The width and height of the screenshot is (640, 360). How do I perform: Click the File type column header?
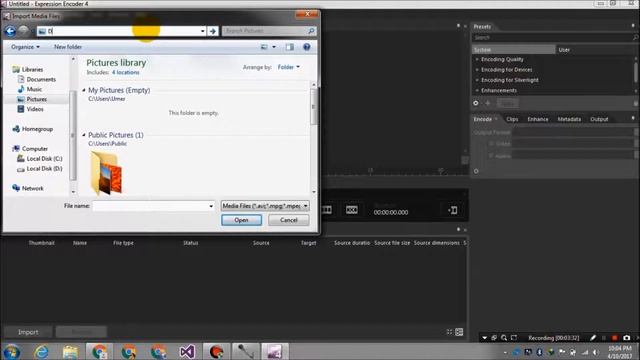[123, 243]
